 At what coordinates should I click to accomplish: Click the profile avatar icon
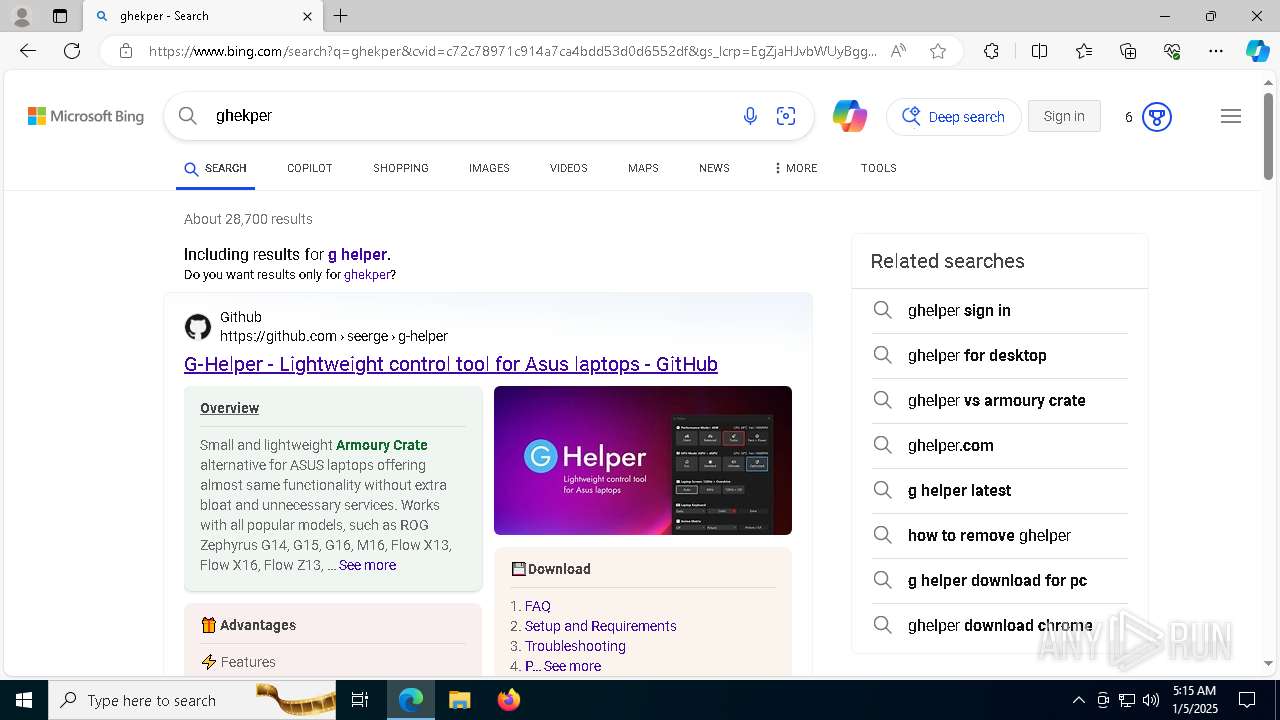(x=22, y=16)
